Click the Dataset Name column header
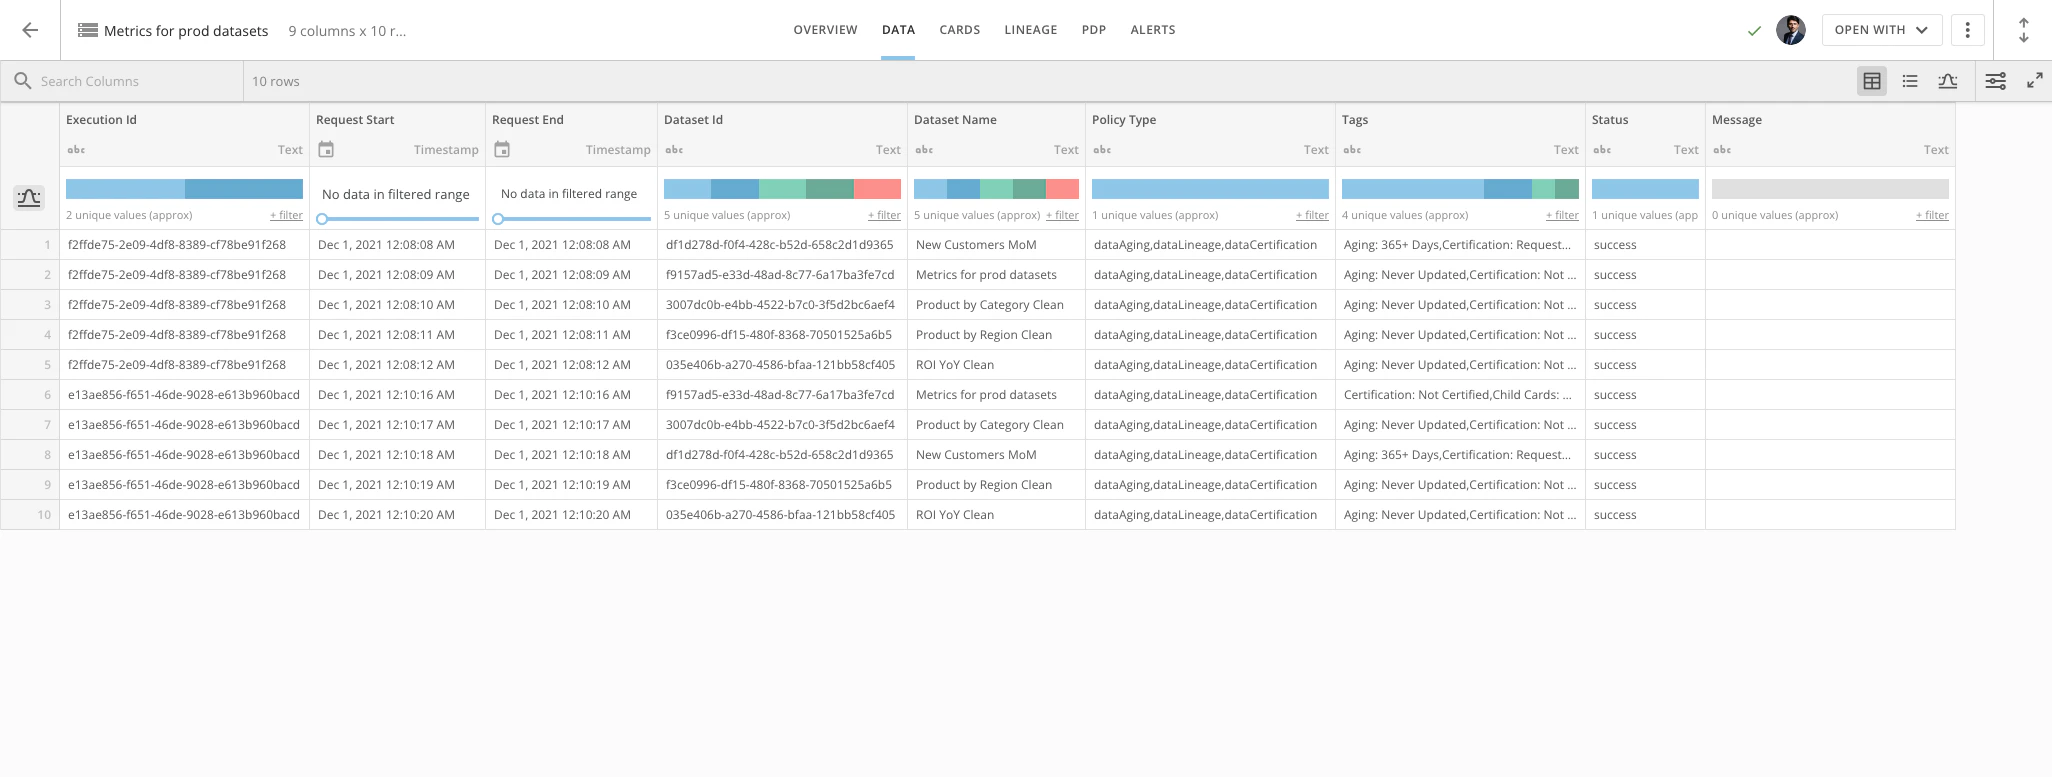The image size is (2052, 777). pos(955,120)
